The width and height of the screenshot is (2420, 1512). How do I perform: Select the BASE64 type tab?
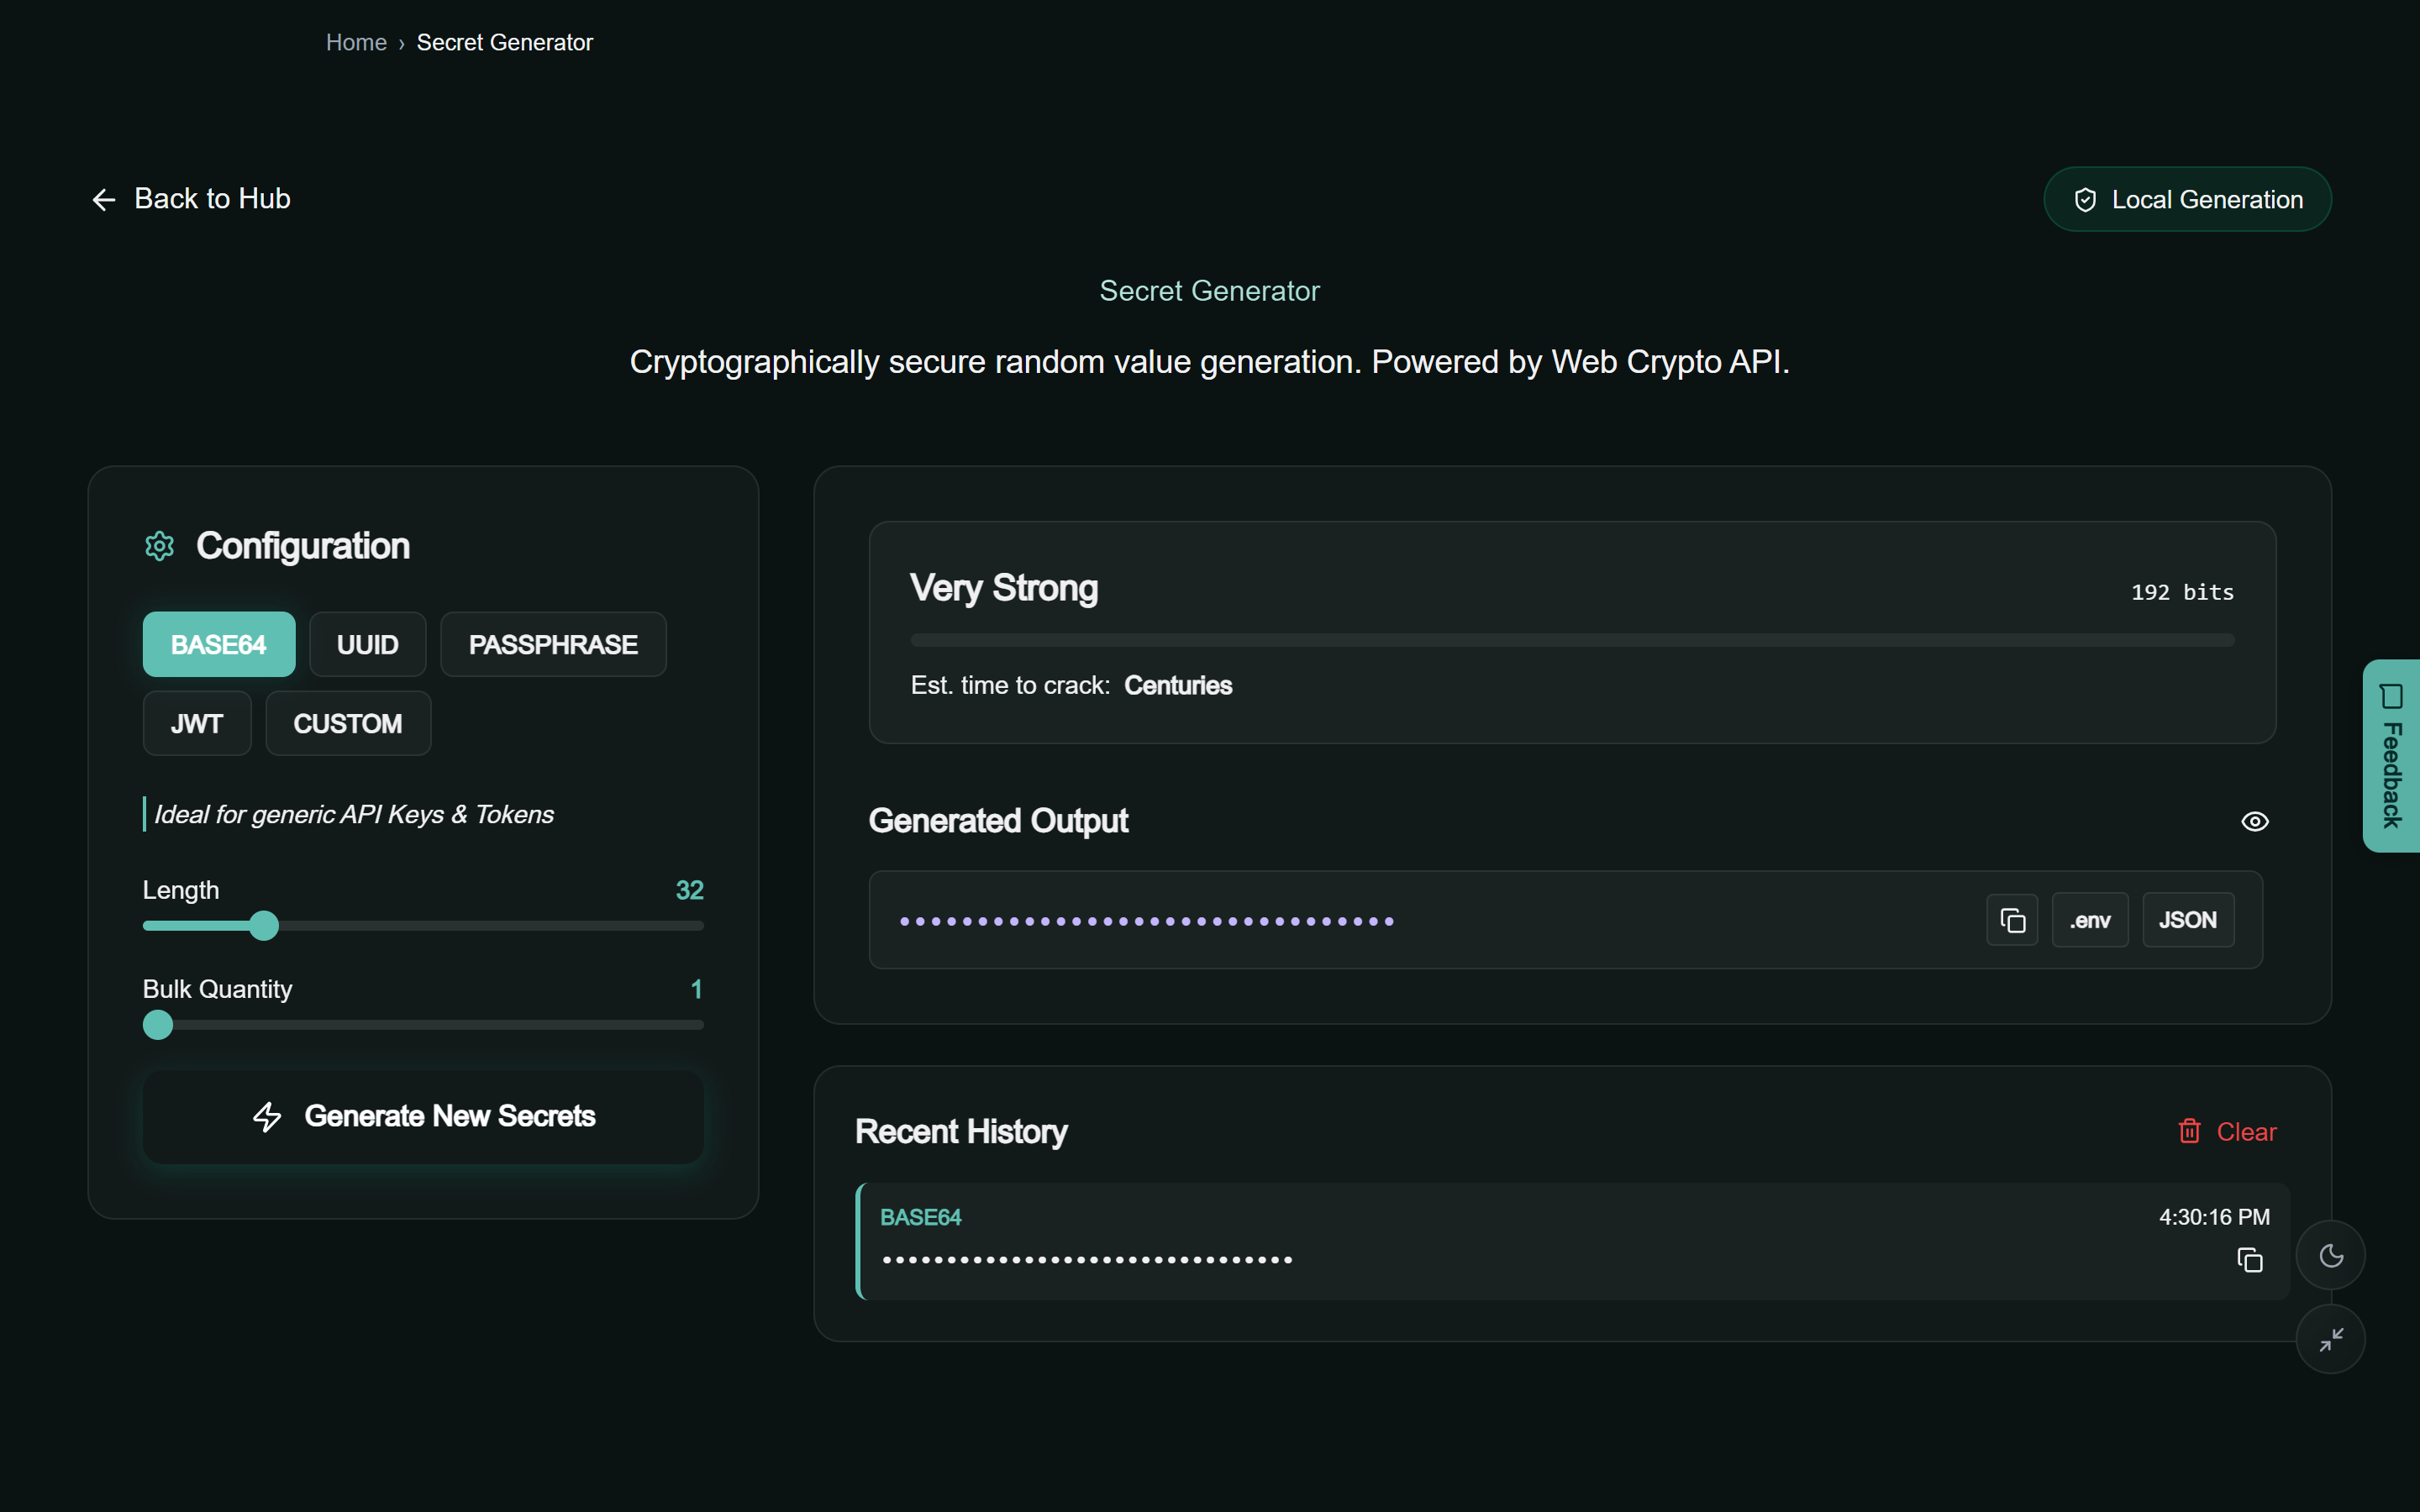point(219,644)
